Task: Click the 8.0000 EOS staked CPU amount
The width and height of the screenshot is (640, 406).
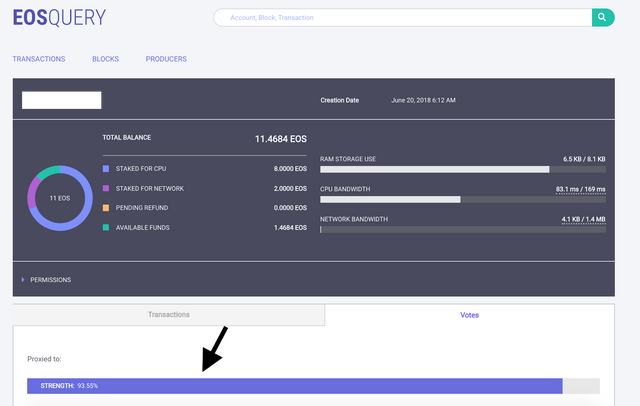Action: (x=290, y=169)
